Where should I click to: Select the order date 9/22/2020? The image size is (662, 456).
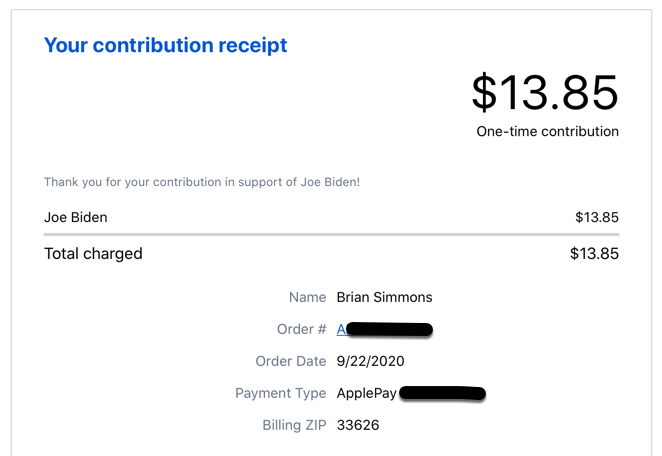(x=370, y=361)
